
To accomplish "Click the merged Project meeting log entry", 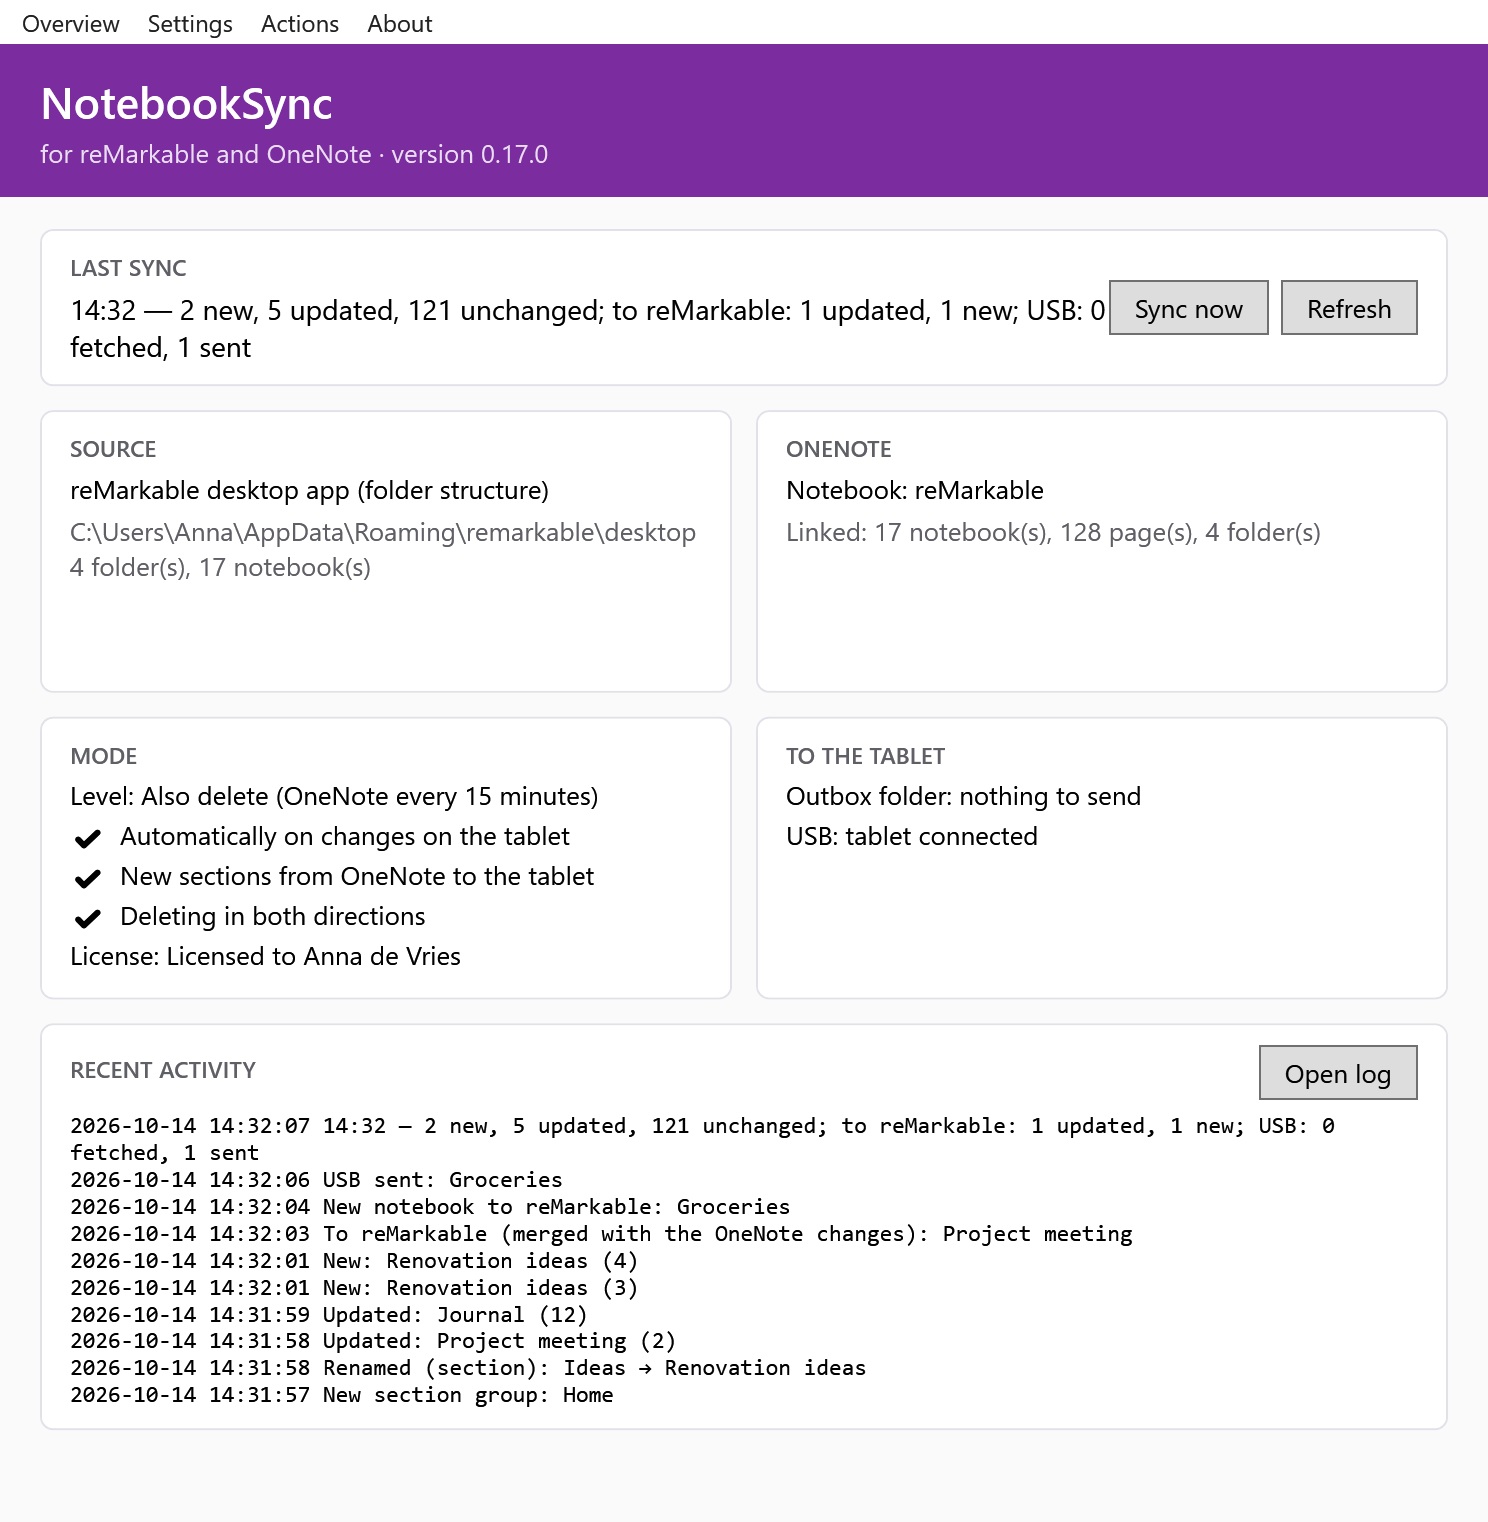I will (x=601, y=1234).
